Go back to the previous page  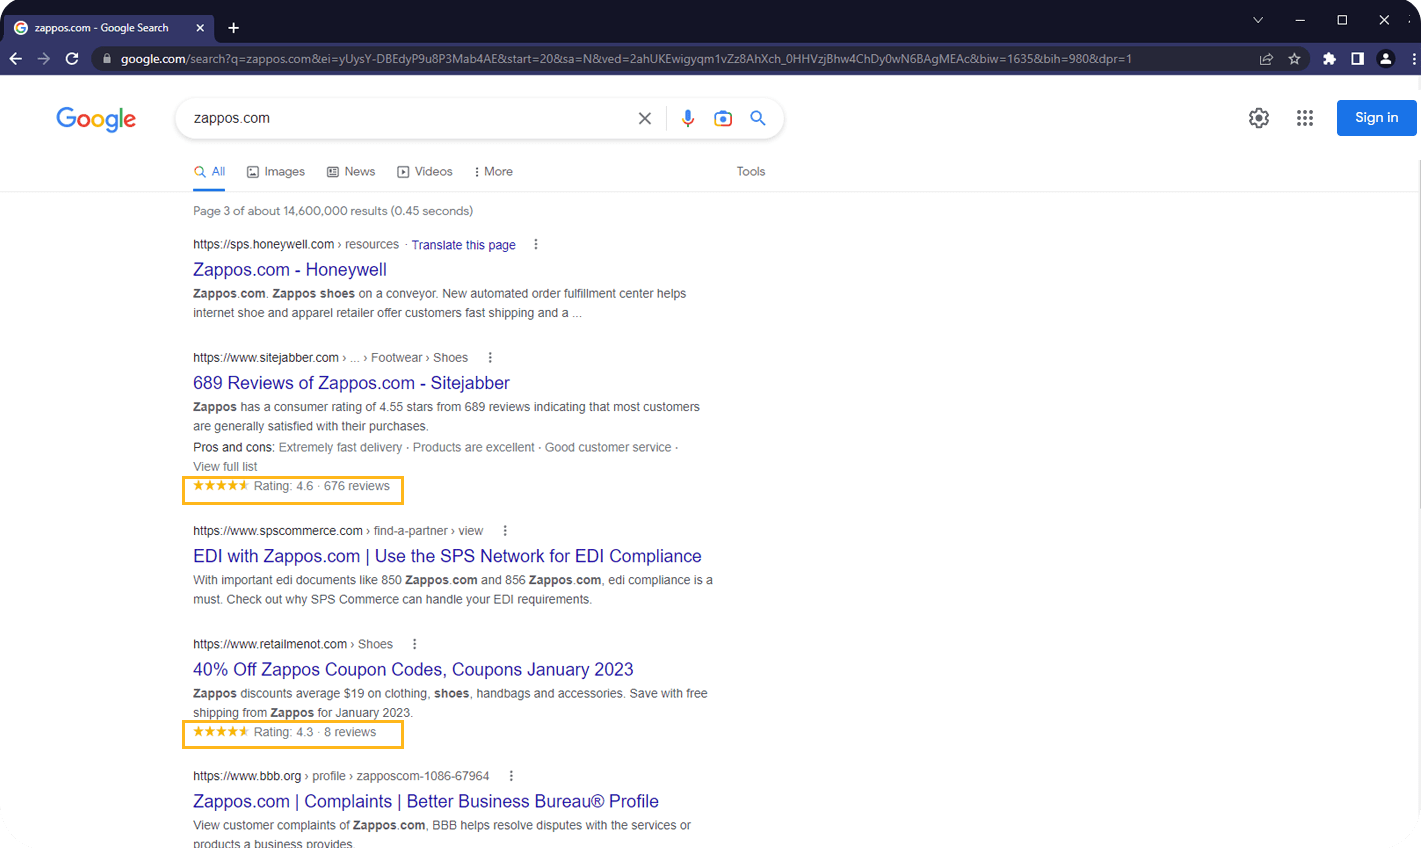coord(16,59)
